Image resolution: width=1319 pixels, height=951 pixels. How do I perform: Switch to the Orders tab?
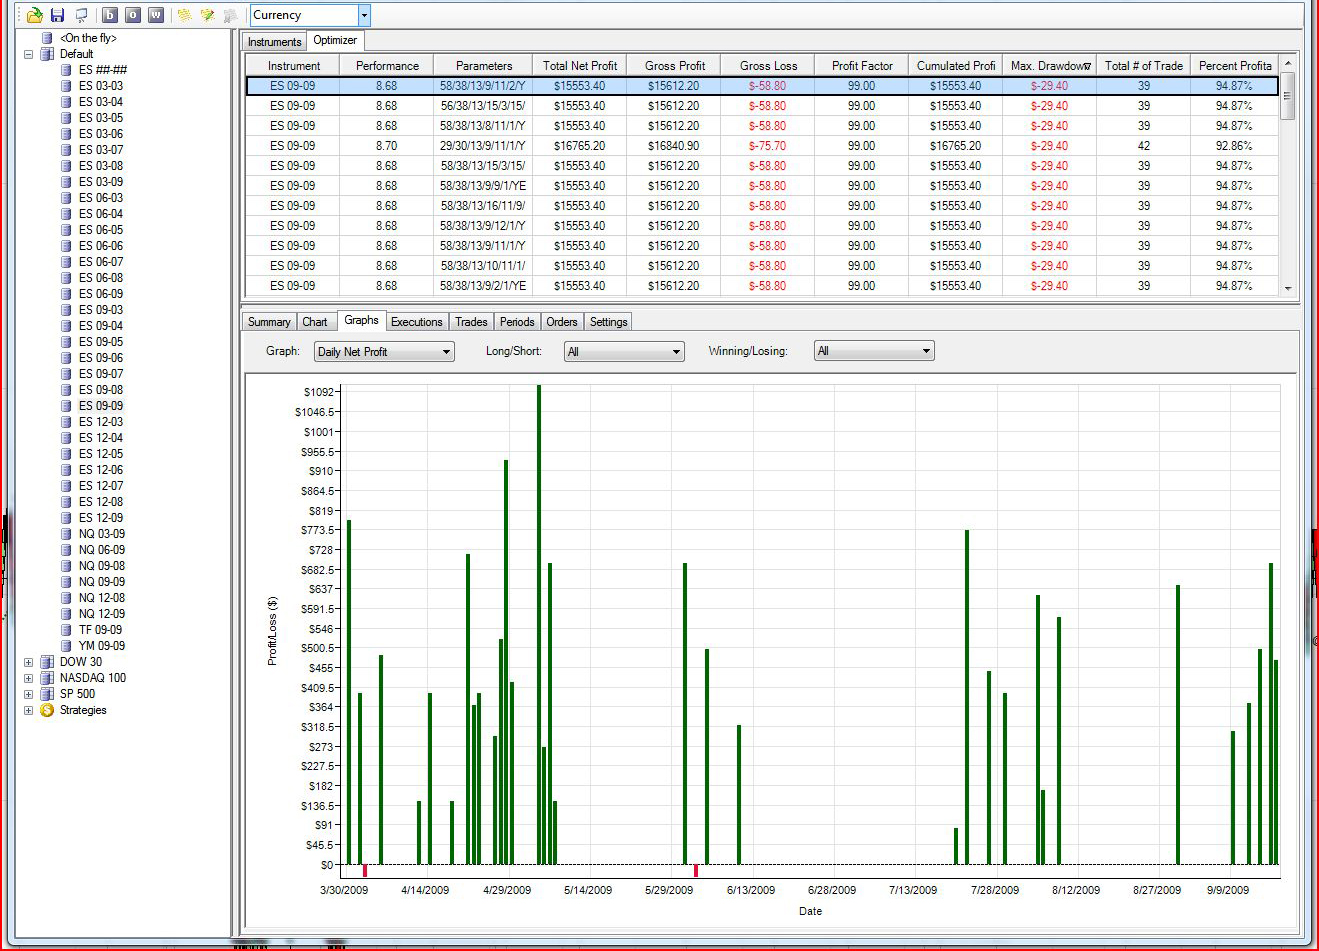(x=562, y=322)
